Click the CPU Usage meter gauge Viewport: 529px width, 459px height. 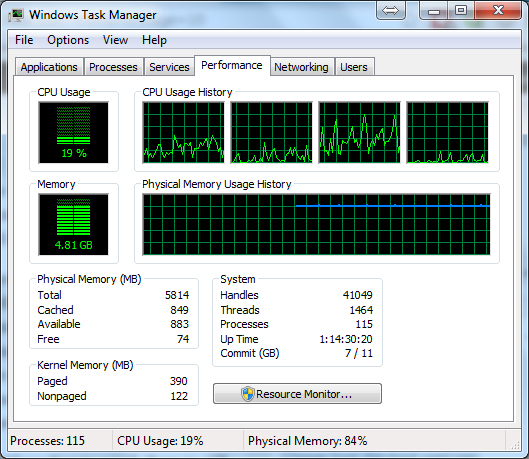[x=74, y=133]
